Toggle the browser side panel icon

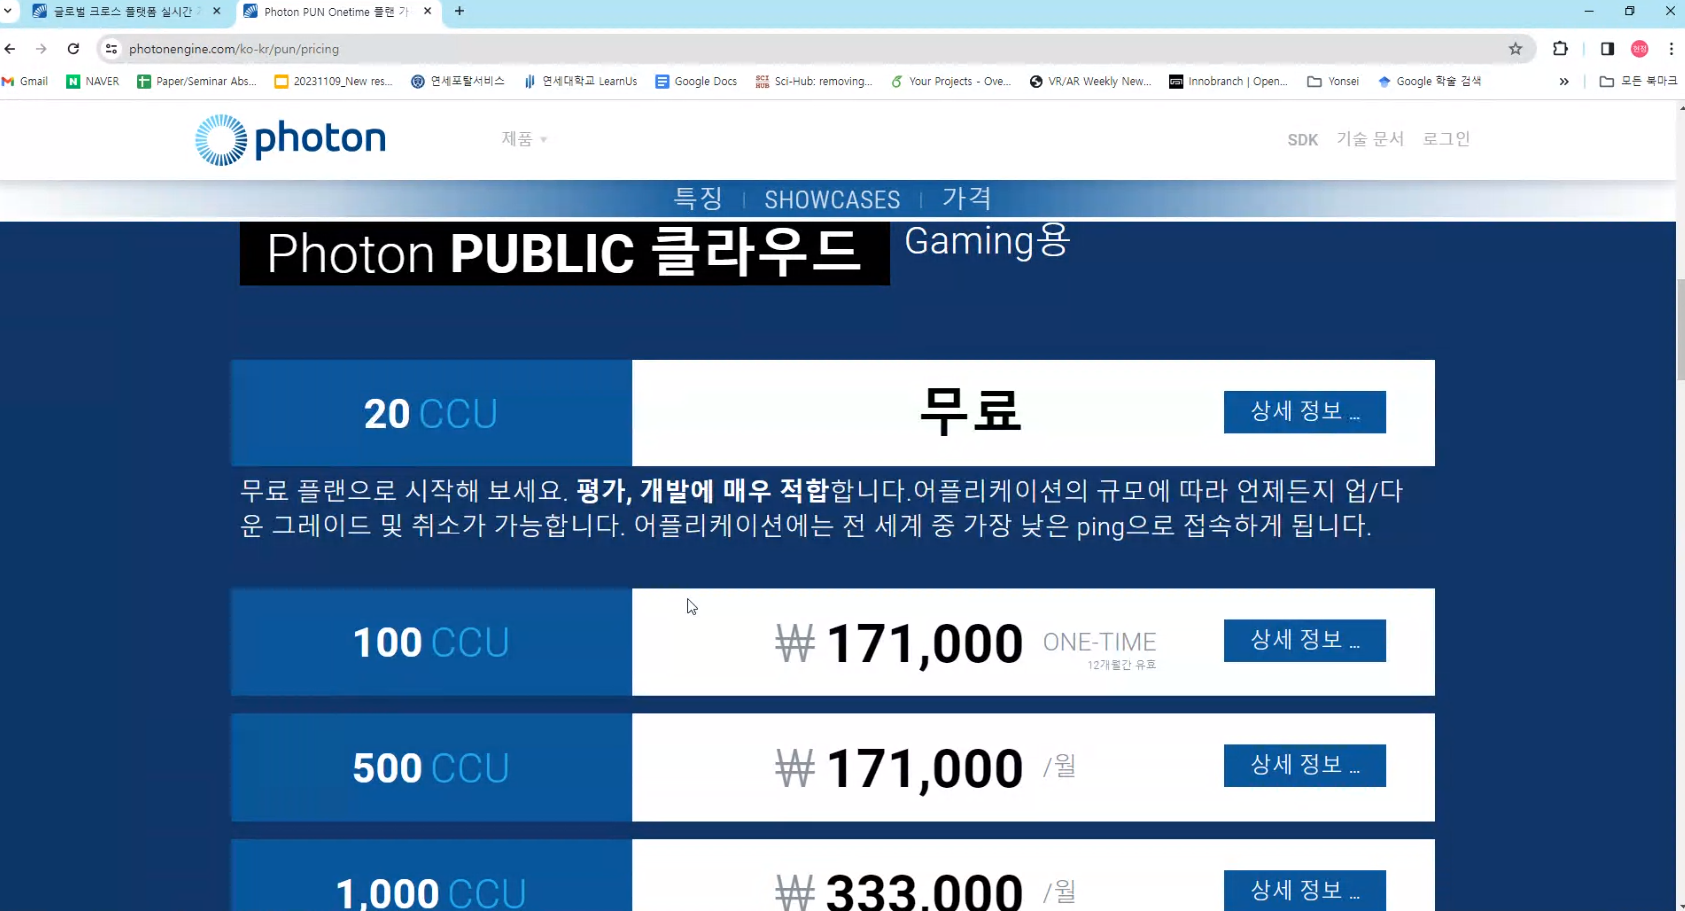(1607, 48)
